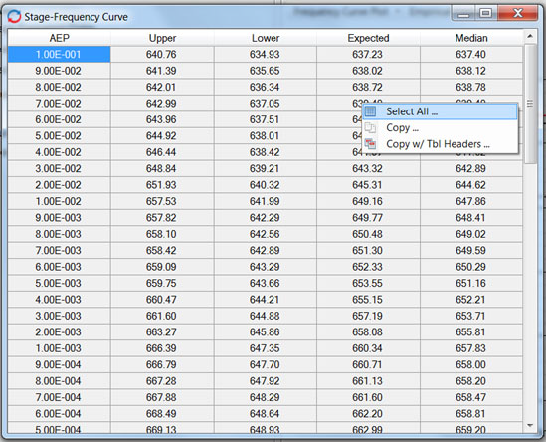
Task: Click the Copy with headers icon
Action: point(370,144)
